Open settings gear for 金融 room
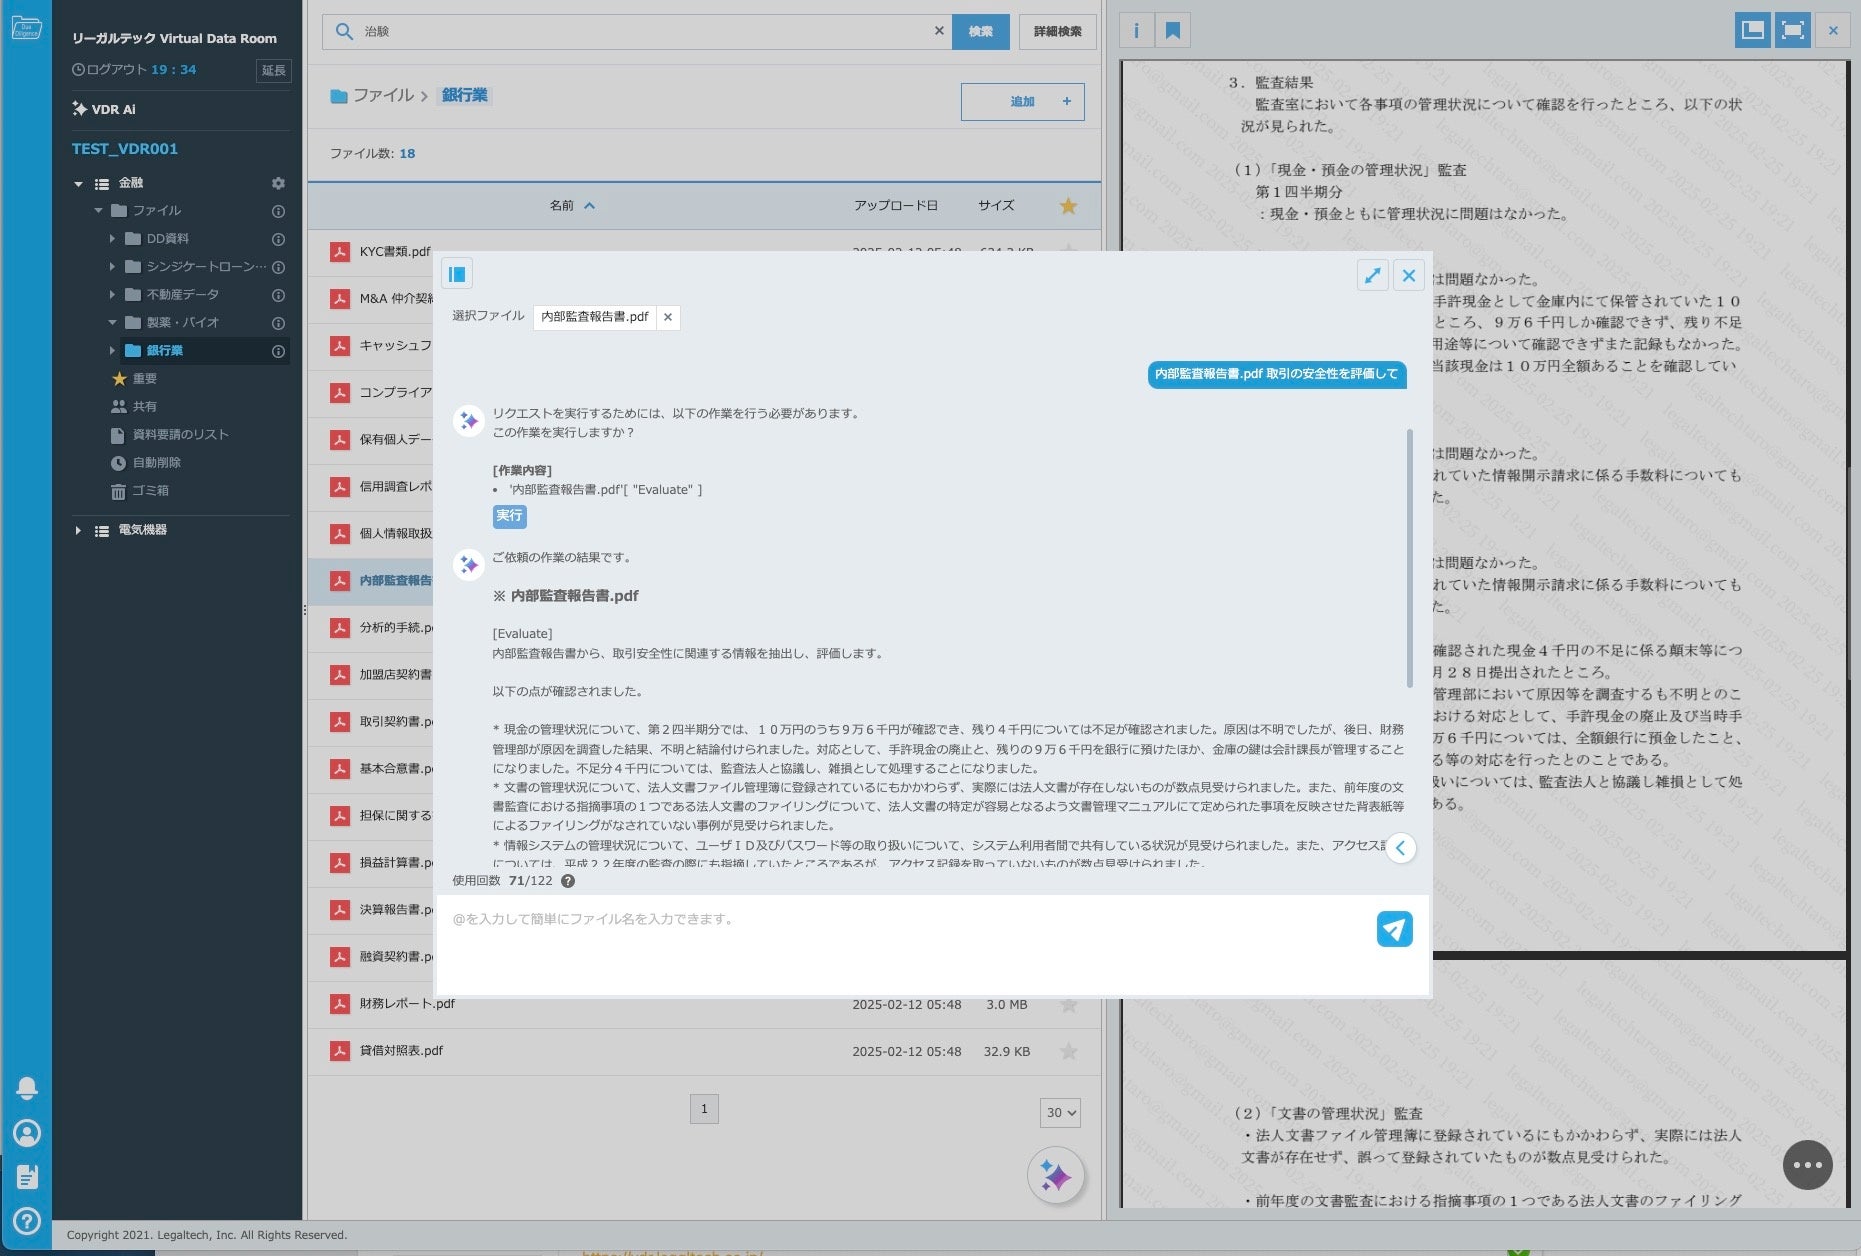Viewport: 1861px width, 1256px height. point(278,183)
